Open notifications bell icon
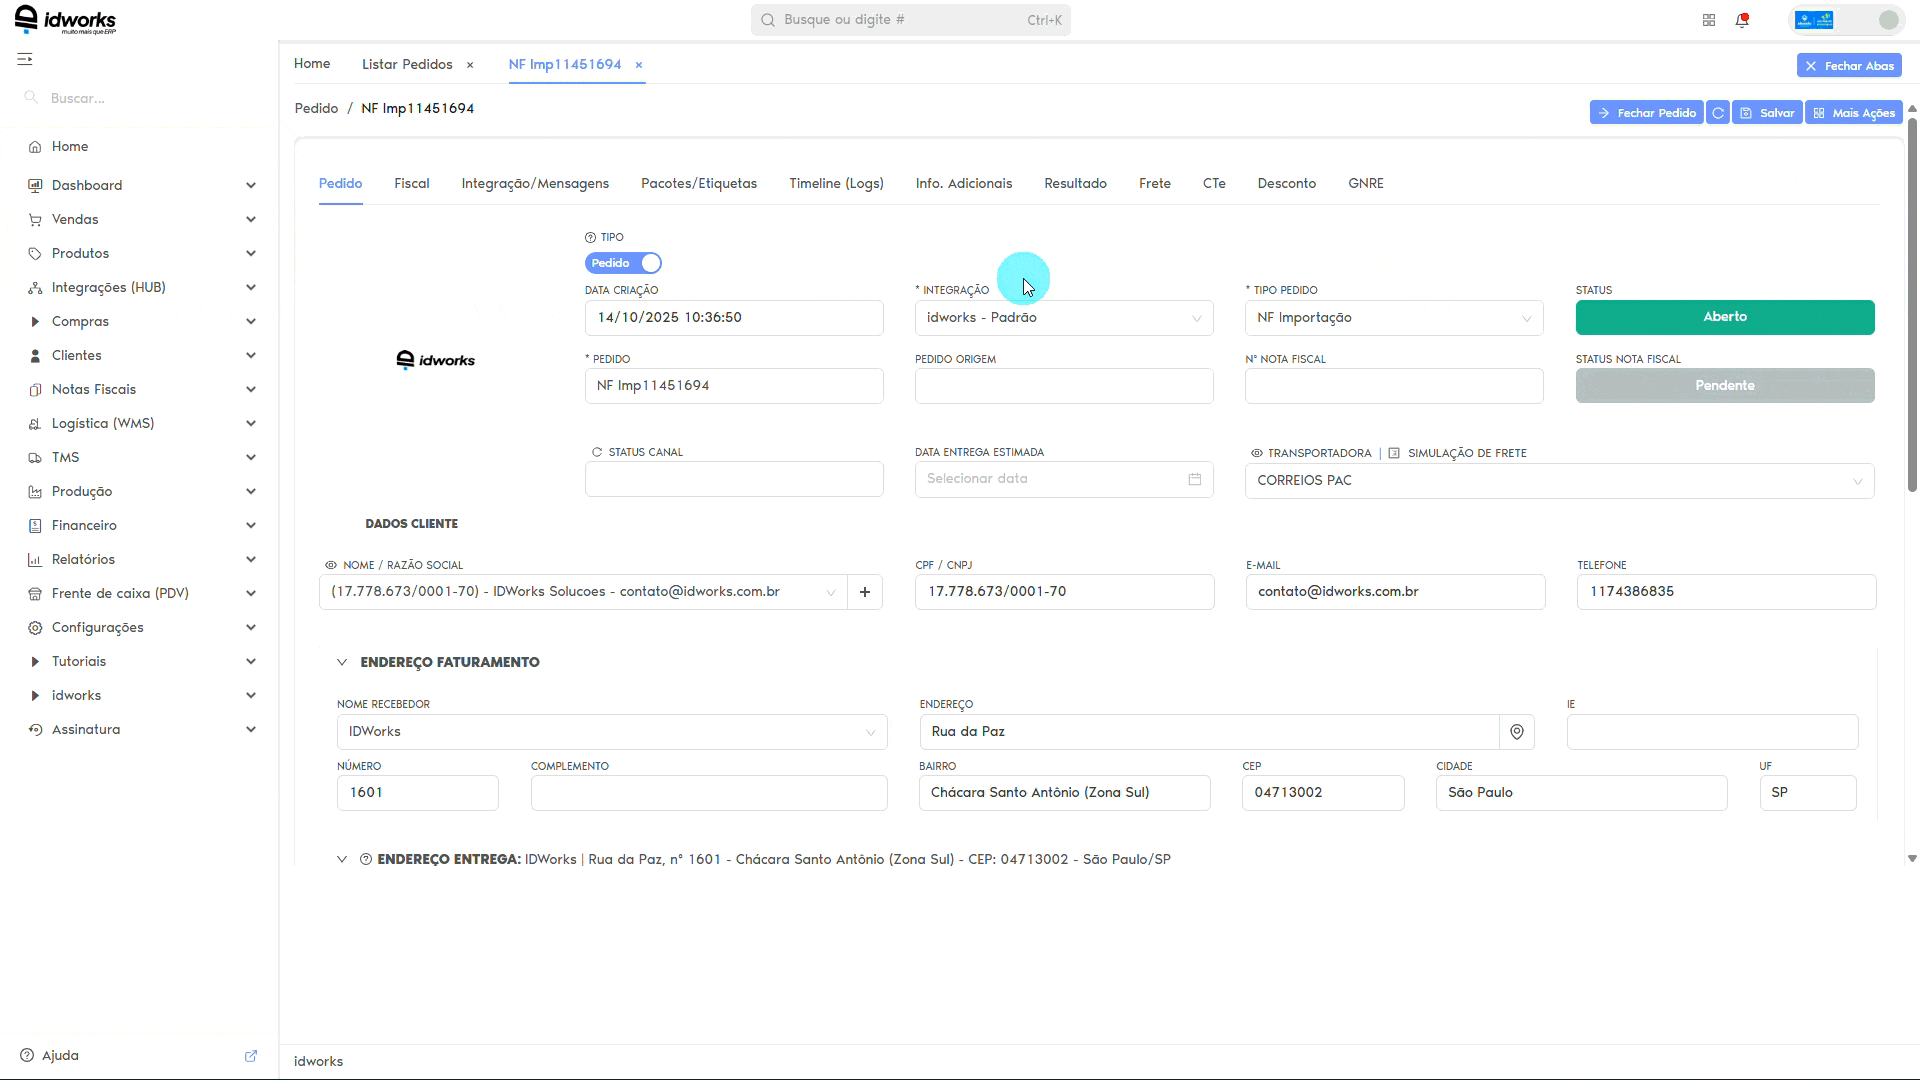The width and height of the screenshot is (1920, 1080). (1742, 20)
